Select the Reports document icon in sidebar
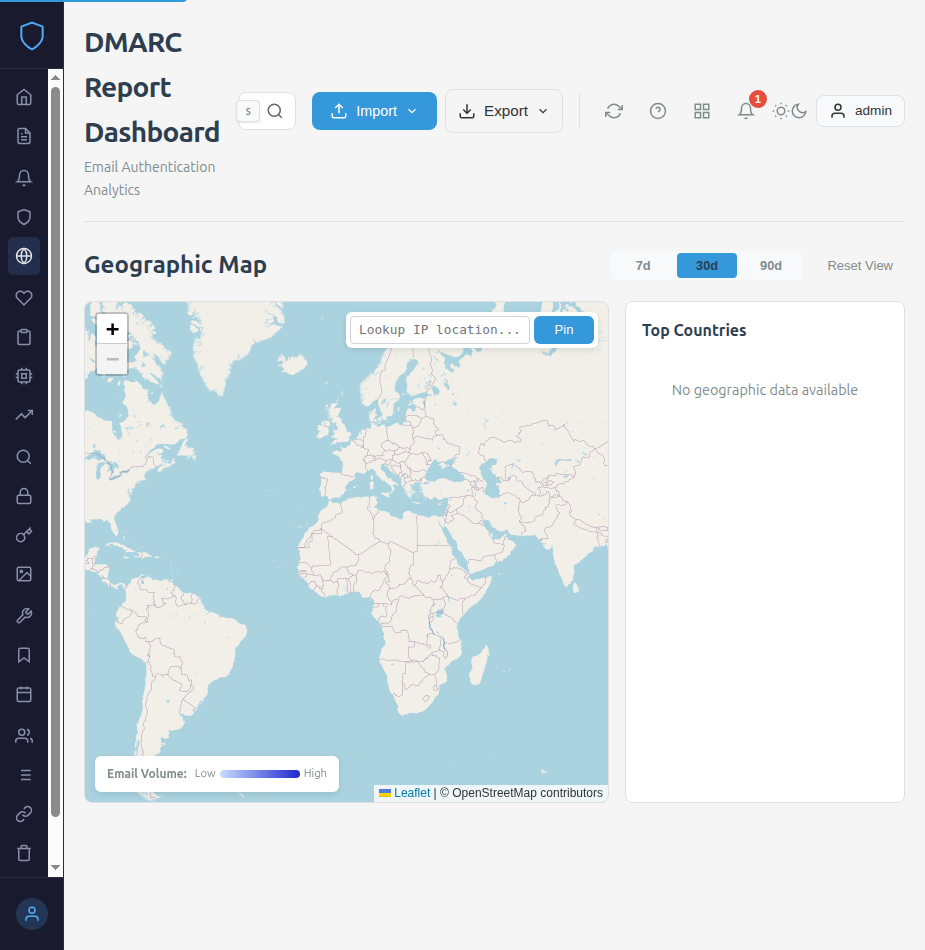Image resolution: width=925 pixels, height=950 pixels. click(x=24, y=136)
